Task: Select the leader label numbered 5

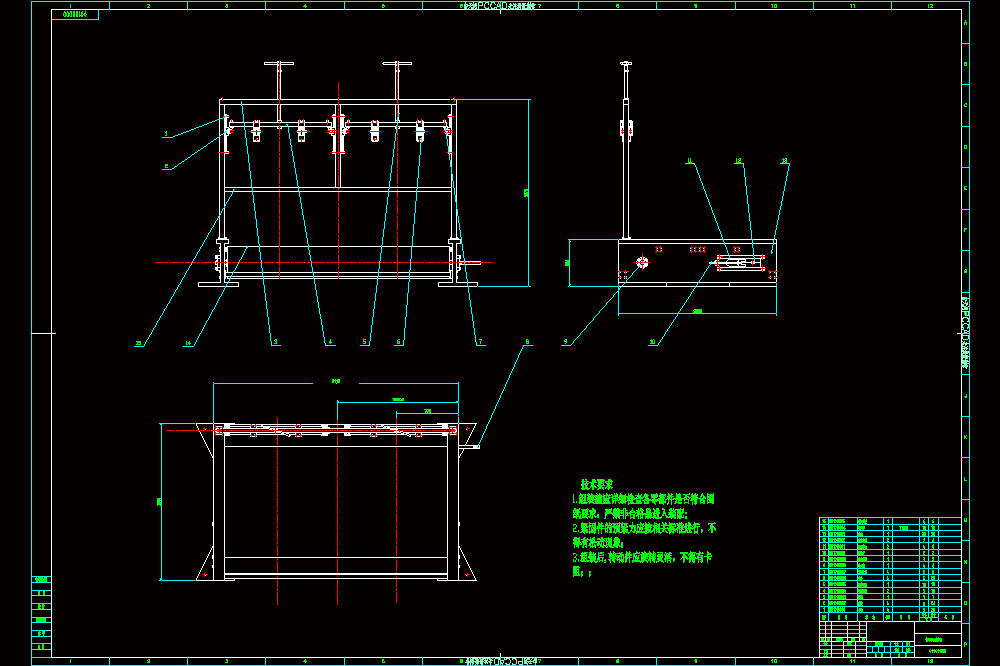Action: (365, 342)
